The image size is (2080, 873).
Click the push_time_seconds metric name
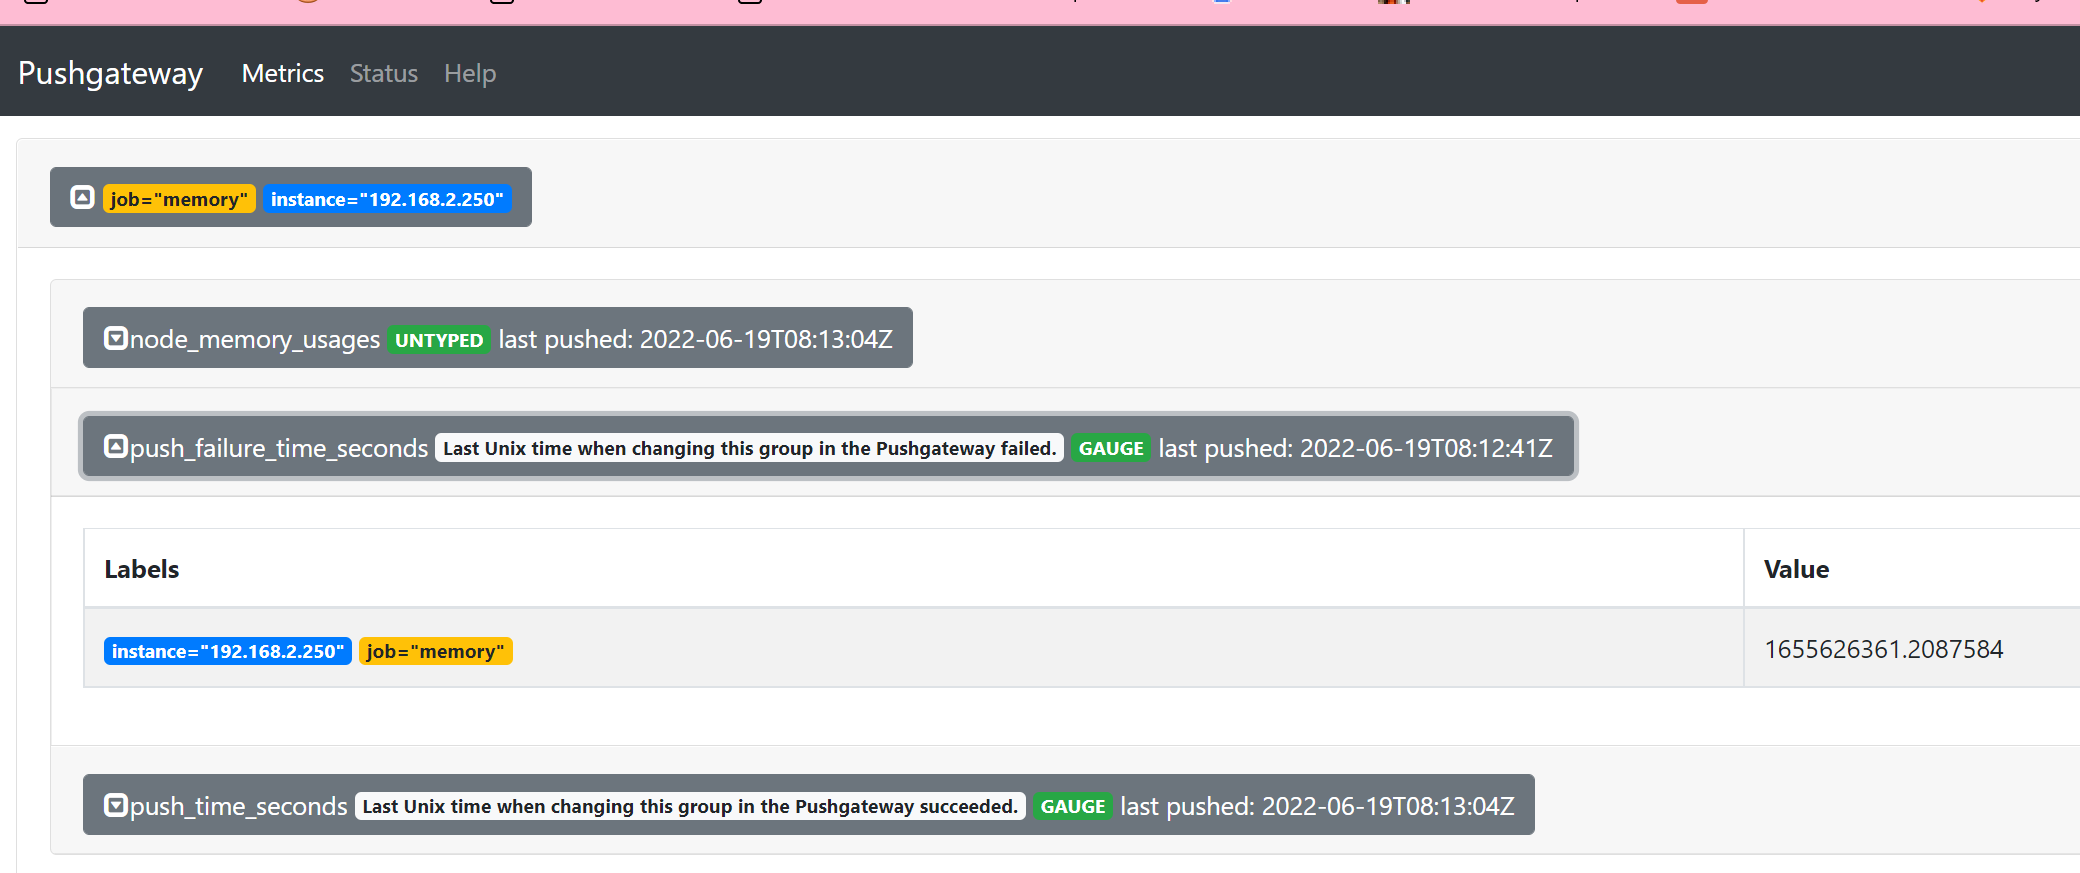pyautogui.click(x=239, y=806)
